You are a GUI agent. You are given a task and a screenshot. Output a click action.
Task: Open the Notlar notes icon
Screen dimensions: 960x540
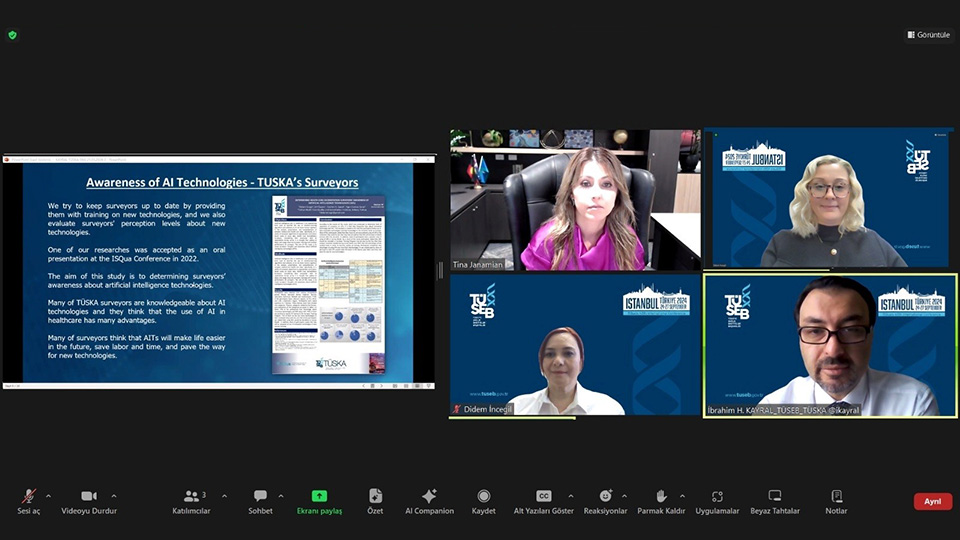tap(836, 501)
